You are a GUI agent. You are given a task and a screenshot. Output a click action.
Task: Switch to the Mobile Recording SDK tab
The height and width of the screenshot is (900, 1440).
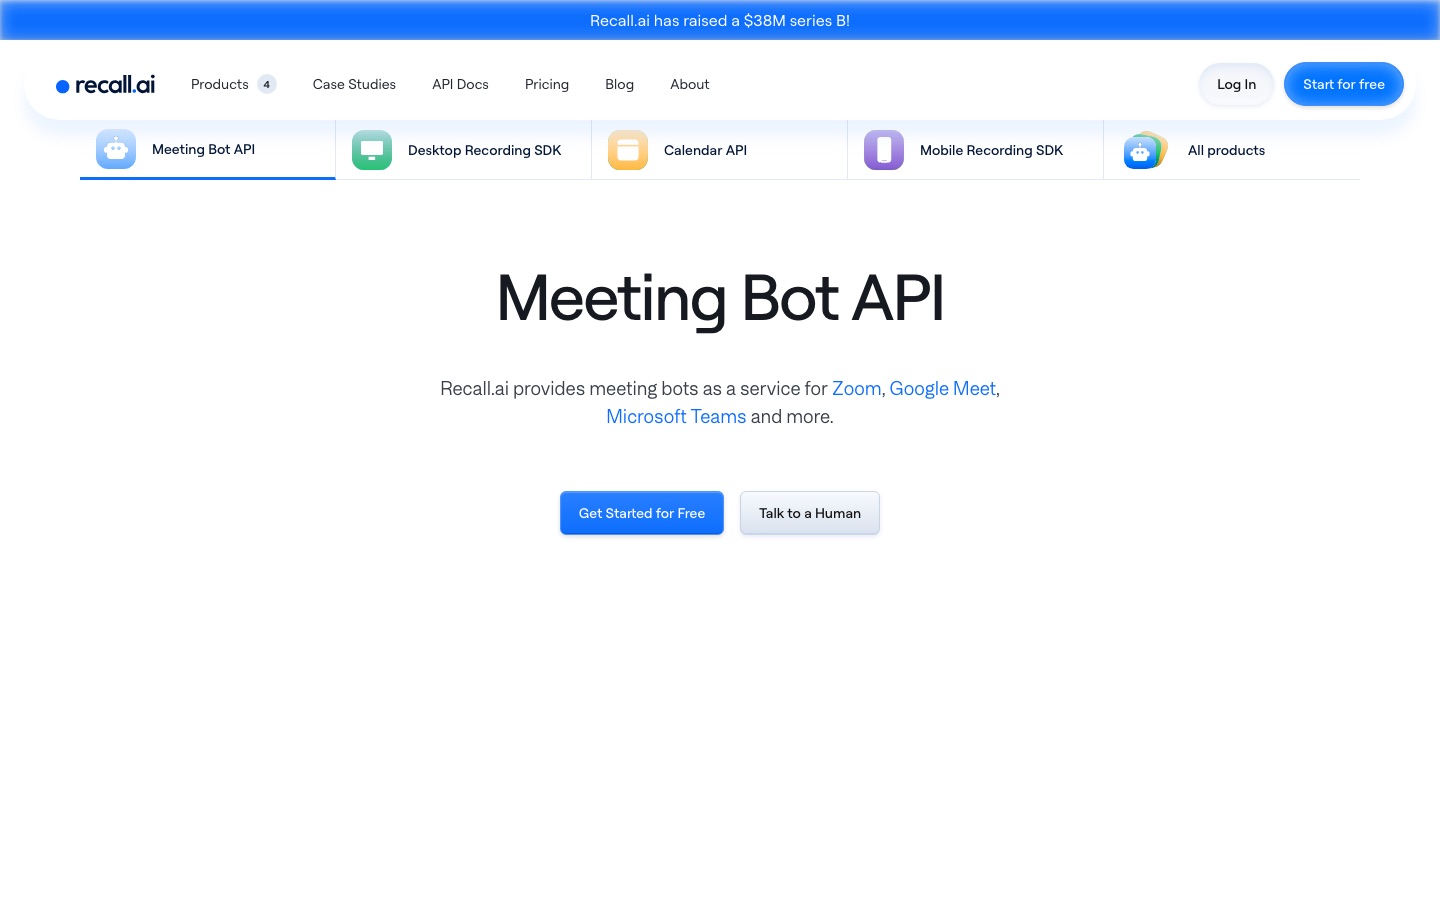976,150
